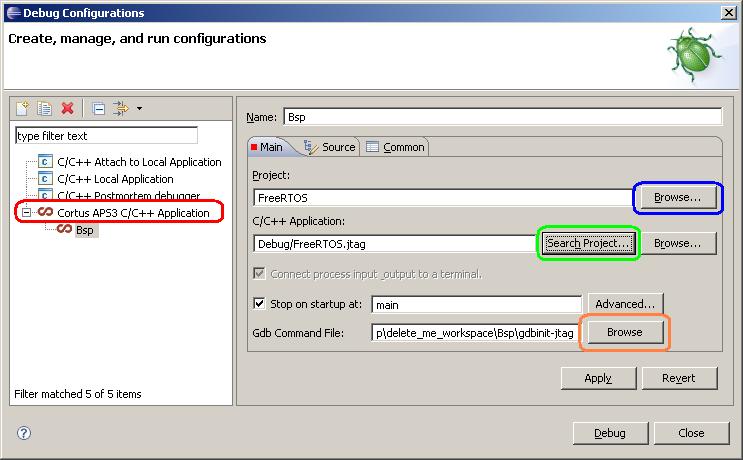Collapse the Cortus APS3 C/C++ Application node
Screen dimensions: 743x460
[x=27, y=212]
